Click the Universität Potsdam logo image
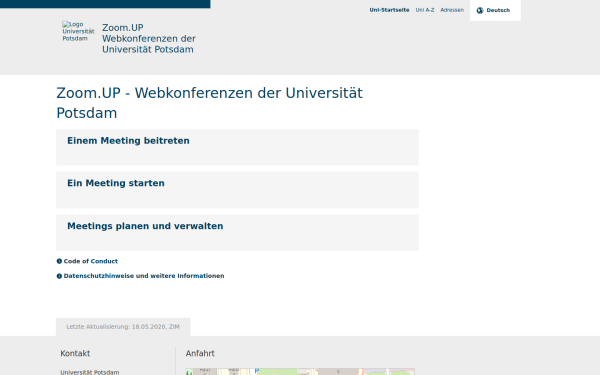Screen dimensions: 600x375 78,31
